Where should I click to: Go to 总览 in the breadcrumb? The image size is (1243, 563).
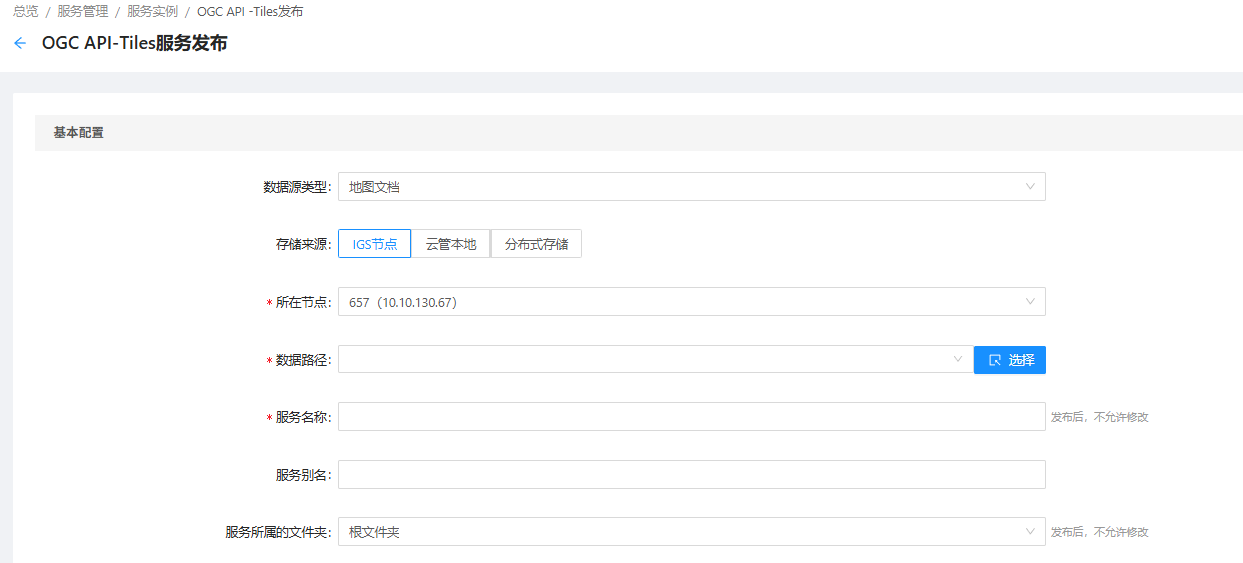tap(26, 12)
